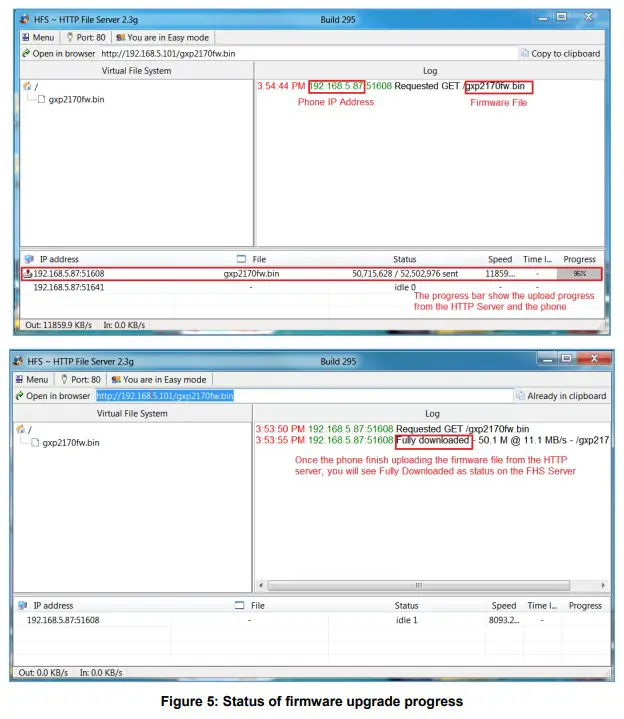
Task: Click the File column icon in upper connections list
Action: (241, 259)
